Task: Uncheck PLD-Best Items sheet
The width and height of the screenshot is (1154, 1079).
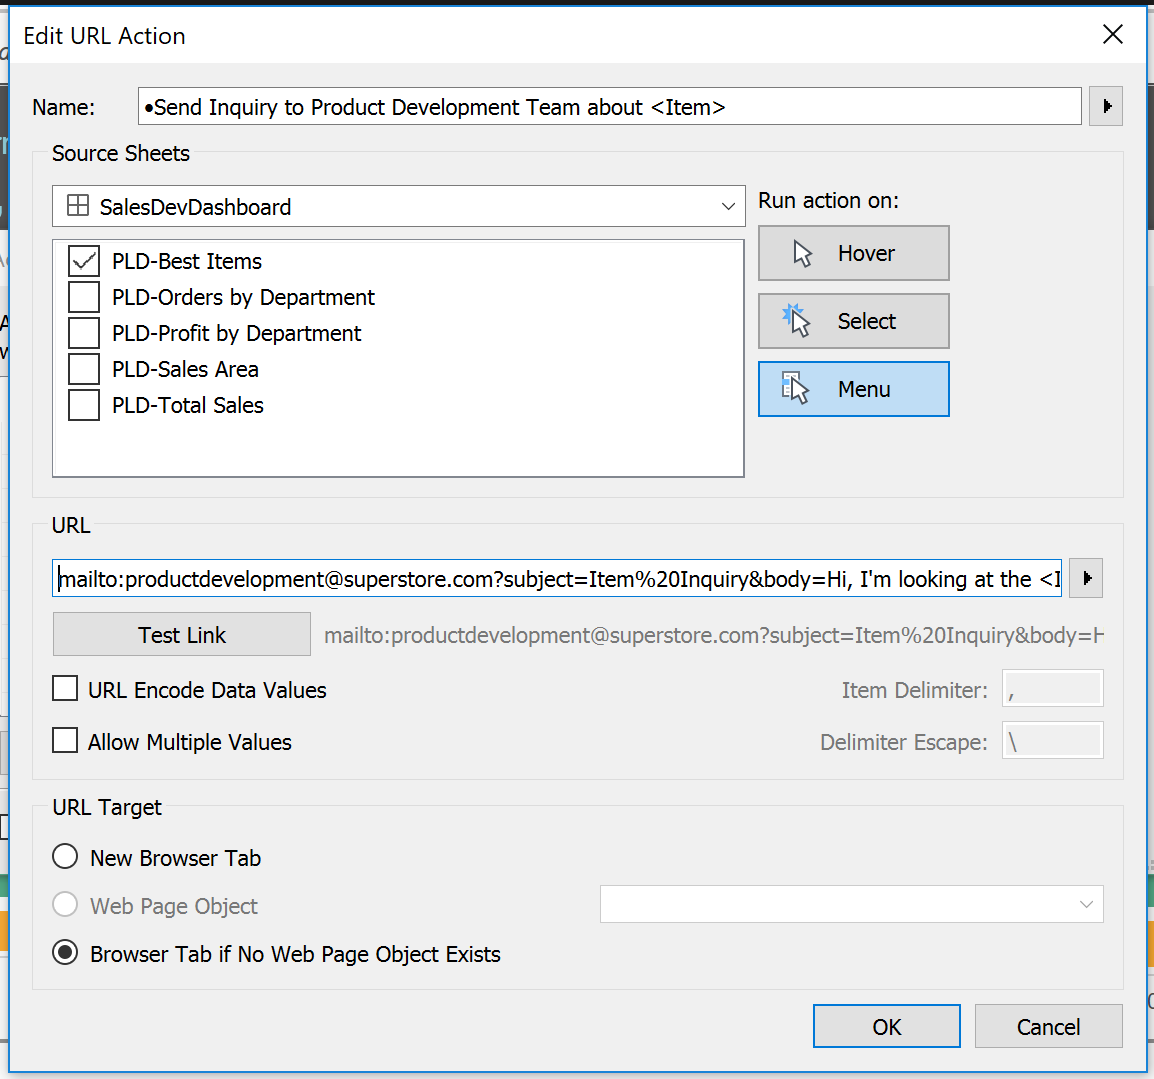Action: (84, 261)
